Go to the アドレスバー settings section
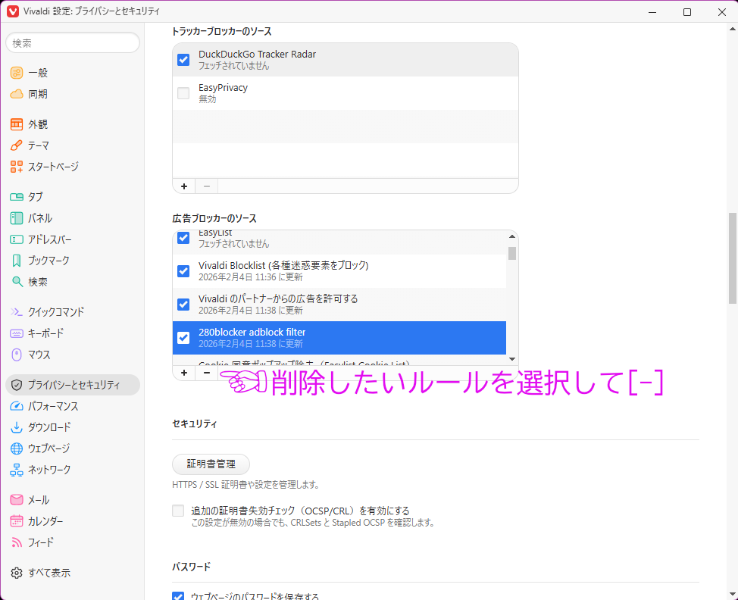 click(49, 240)
